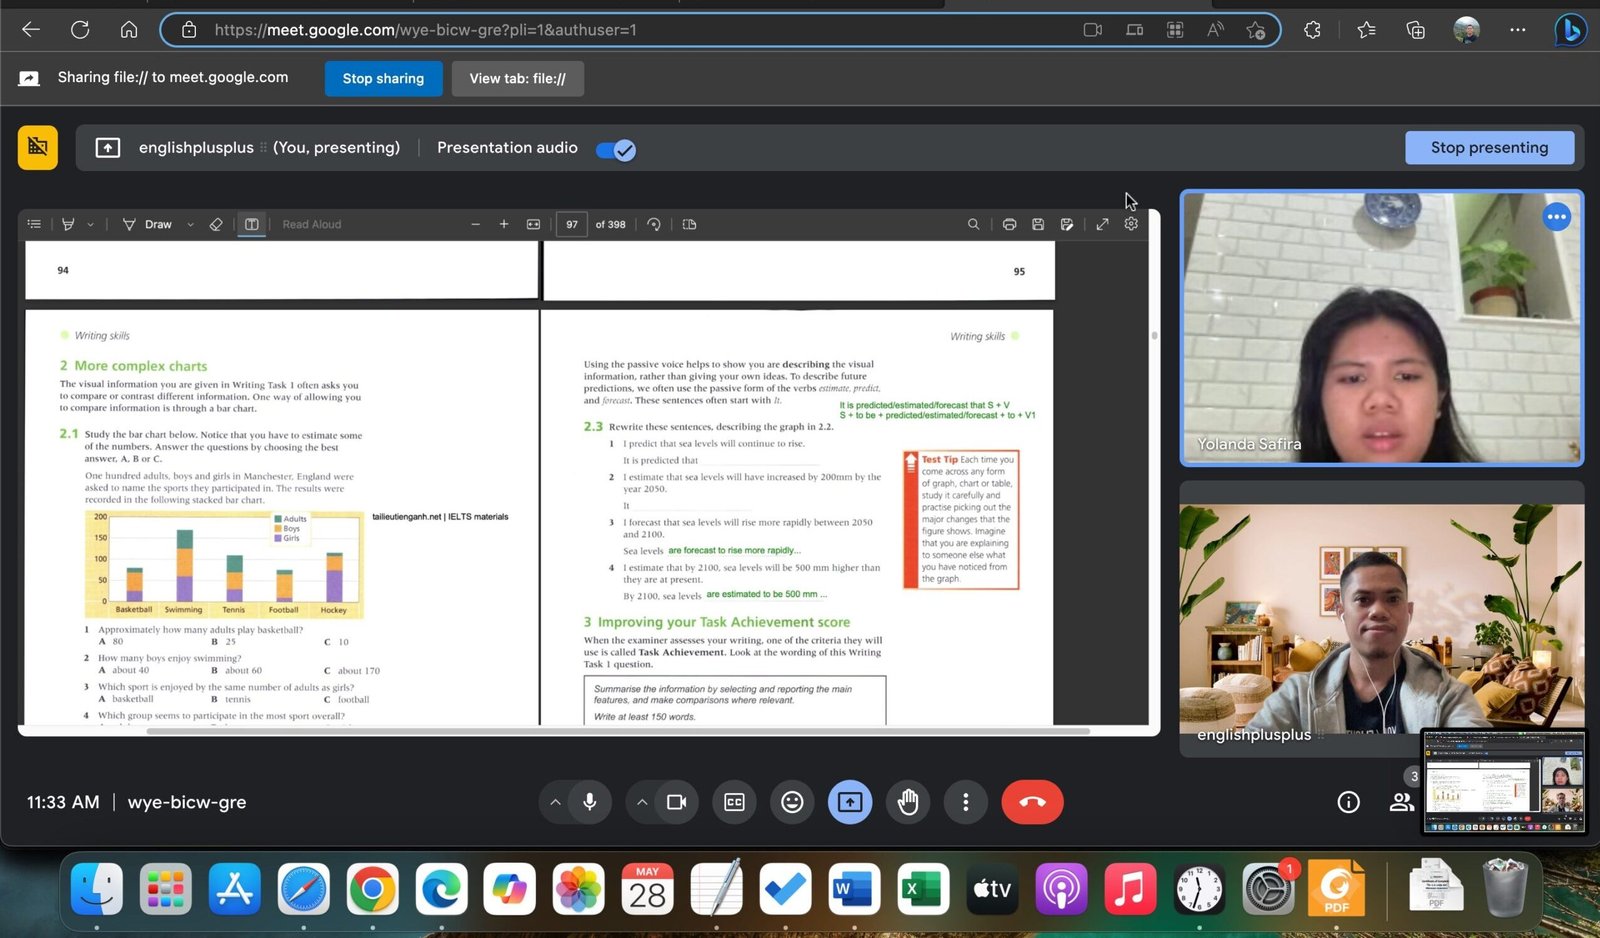The height and width of the screenshot is (938, 1600).
Task: Search within the PDF document
Action: [x=973, y=224]
